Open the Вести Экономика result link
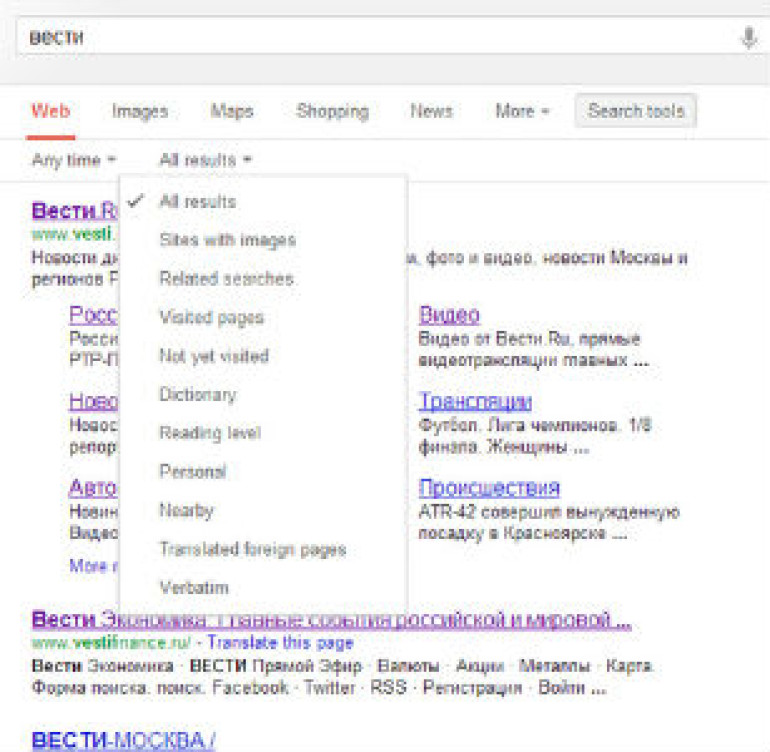Viewport: 770px width, 752px height. (331, 620)
